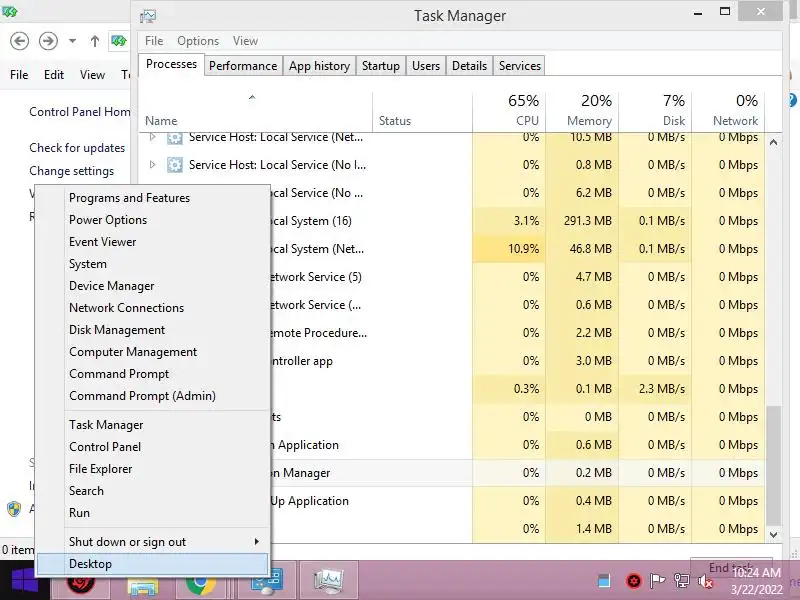Screen dimensions: 800x600
Task: Open Edit menu in Control Panel window
Action: 54,74
